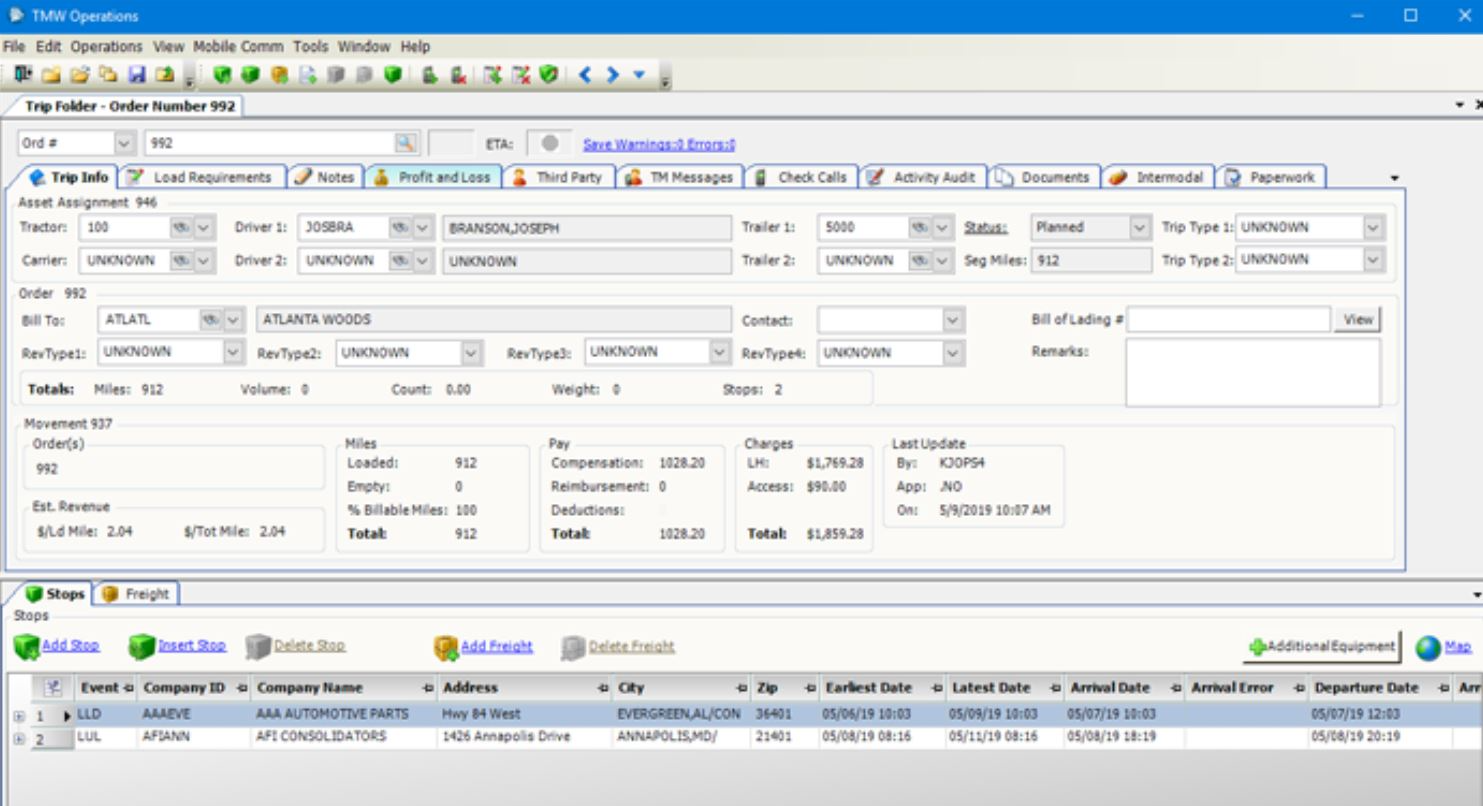Select the AFI CONSOLIDATORS company name cell
1483x806 pixels.
click(344, 737)
